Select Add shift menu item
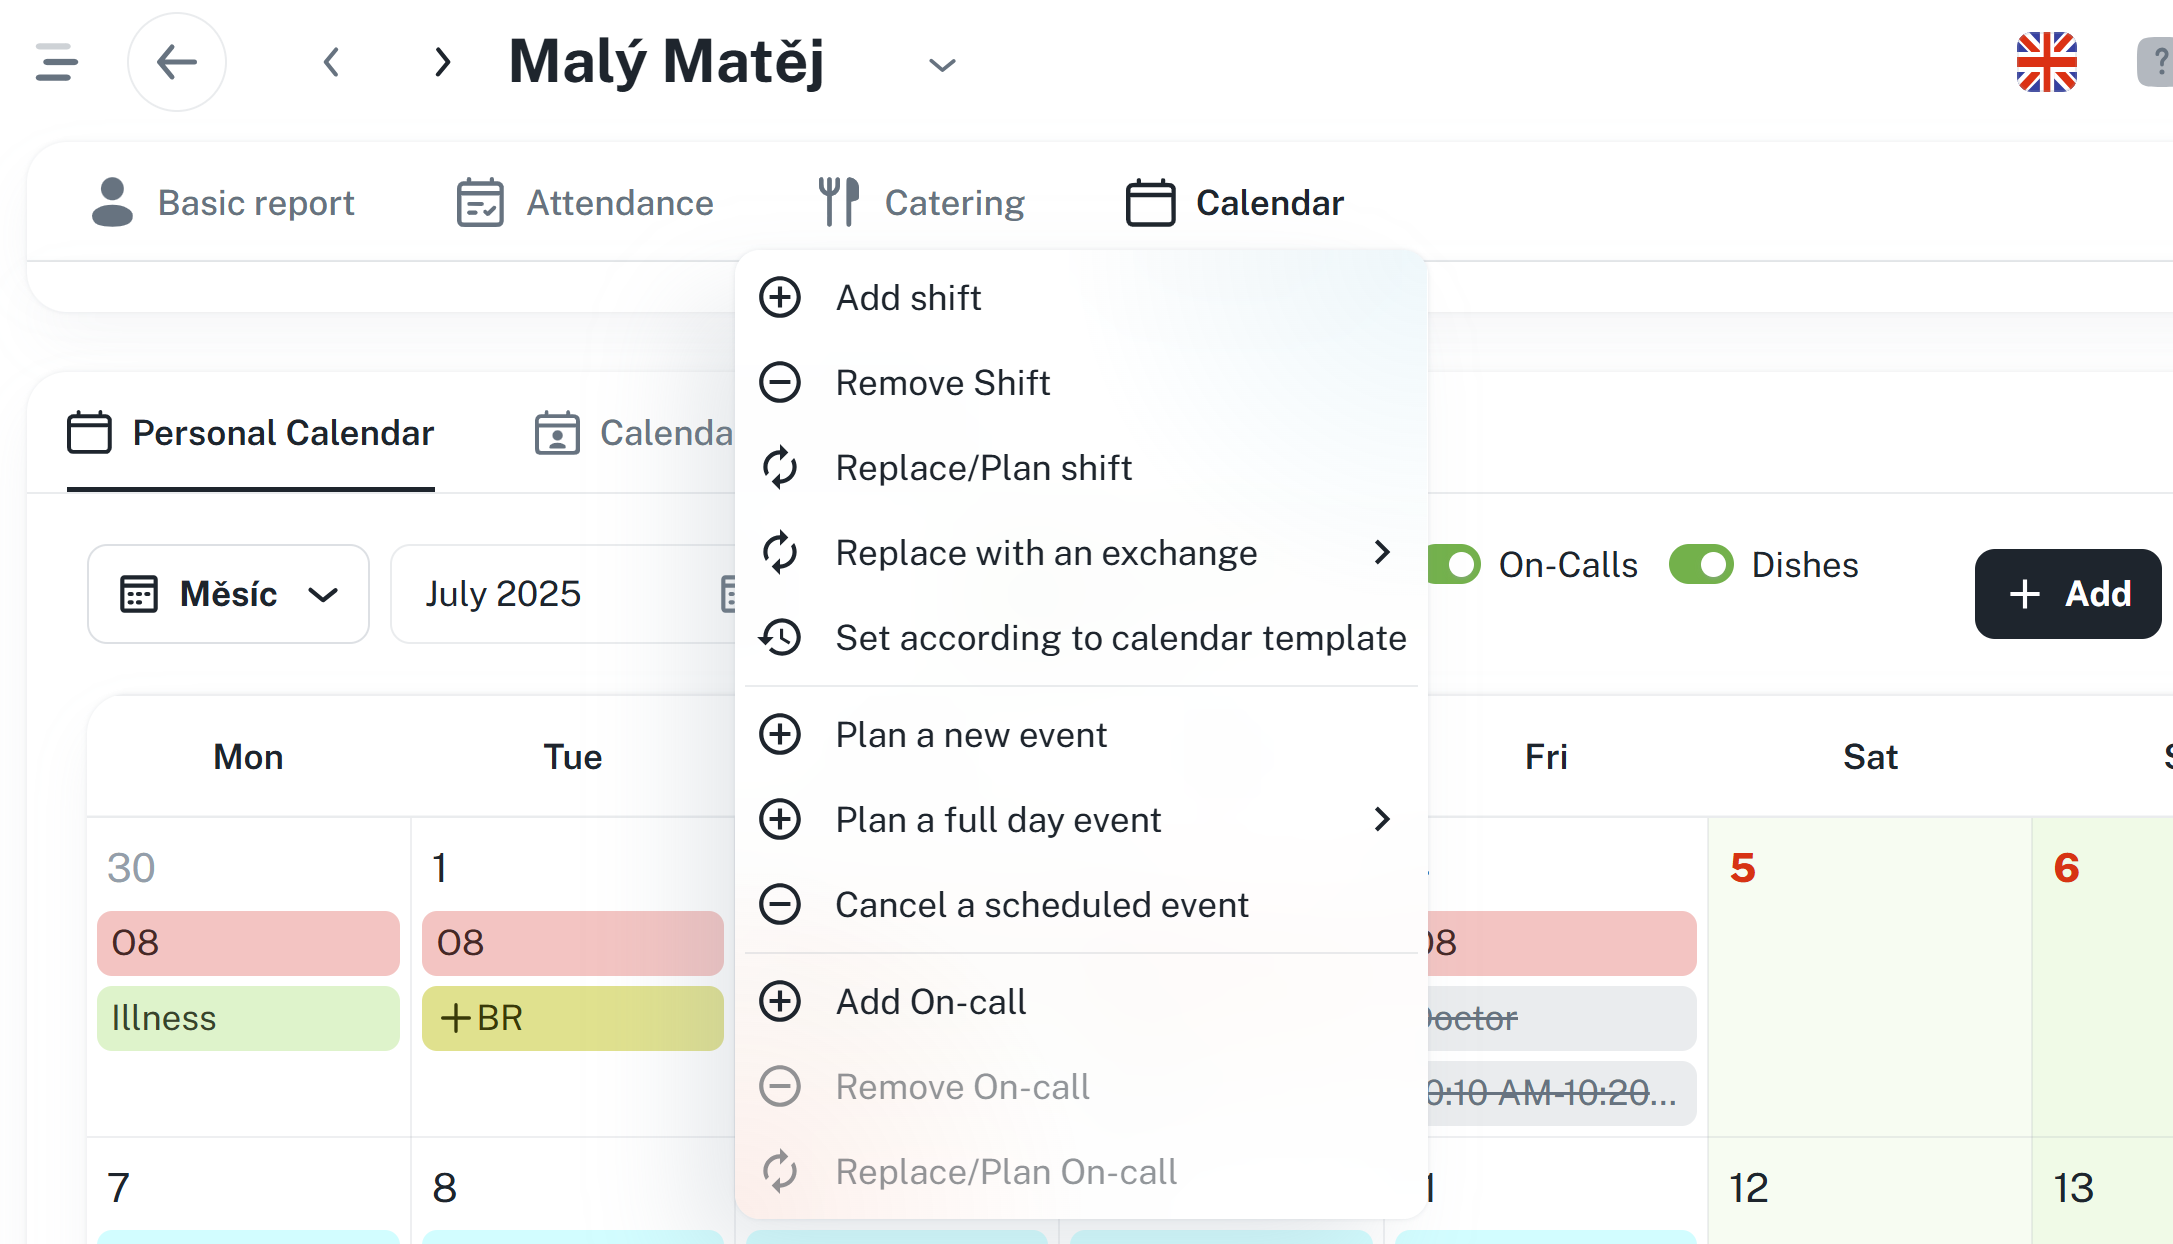 908,298
